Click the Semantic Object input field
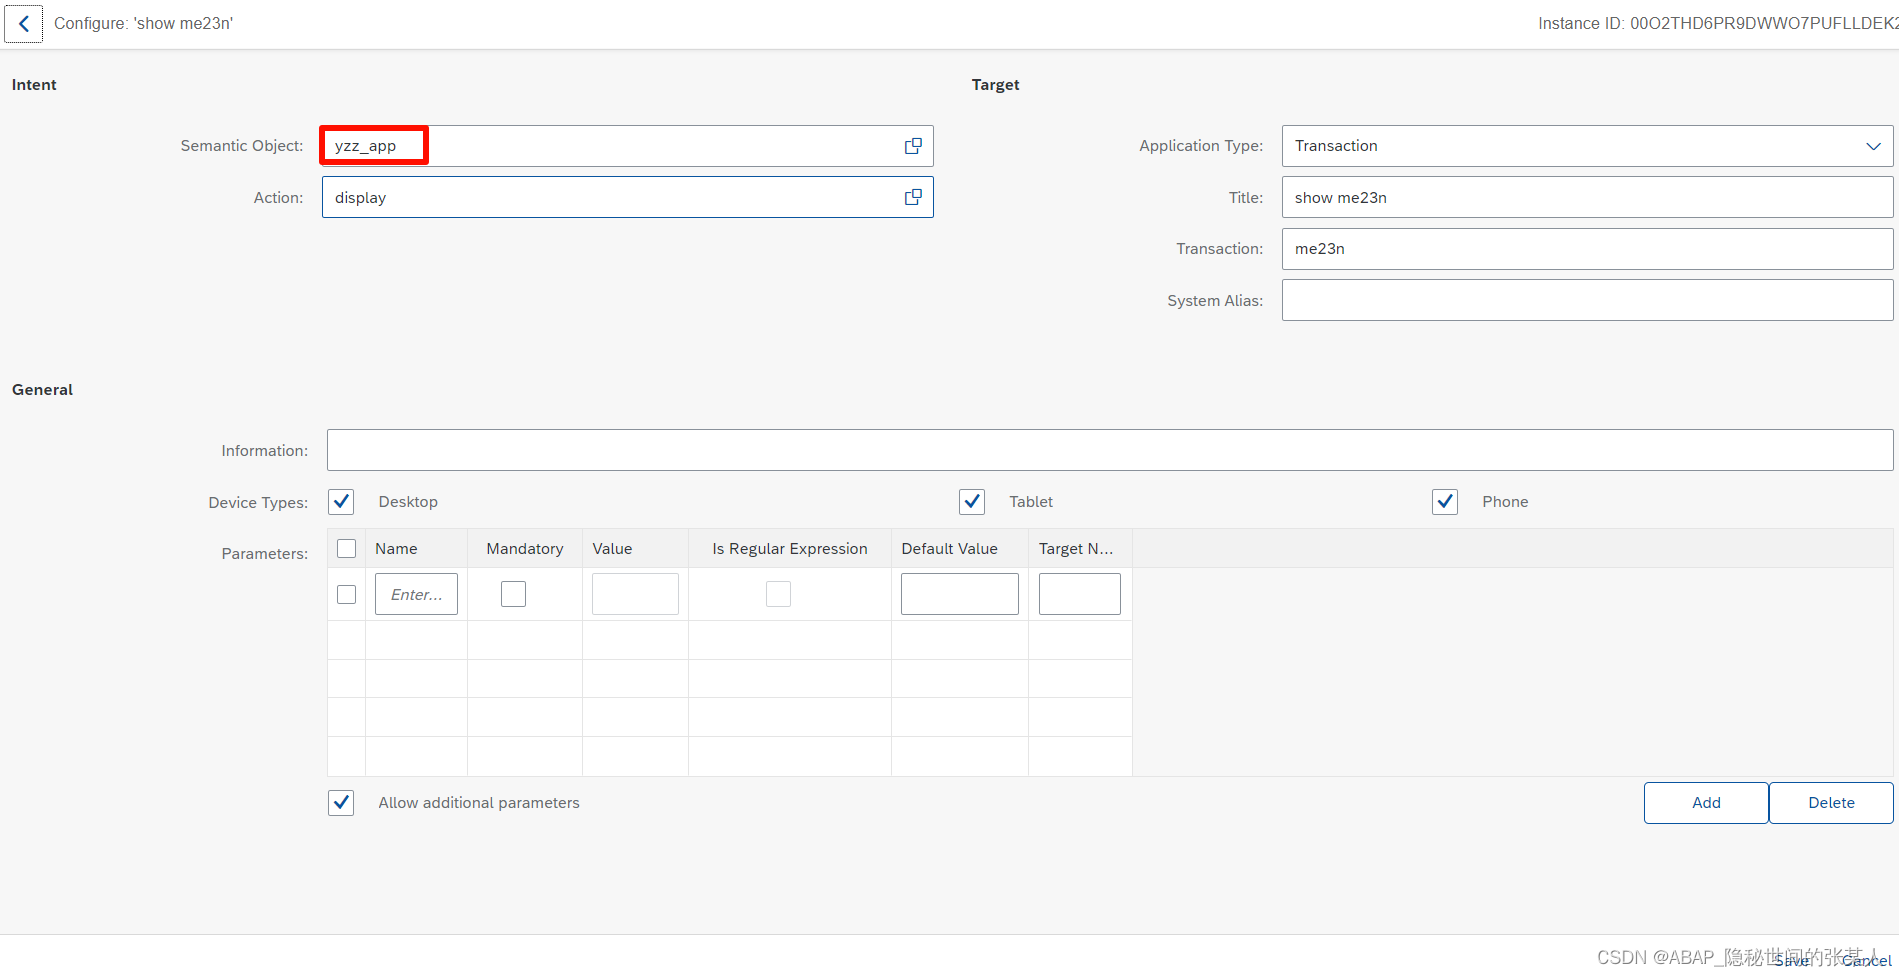The height and width of the screenshot is (977, 1899). tap(627, 146)
